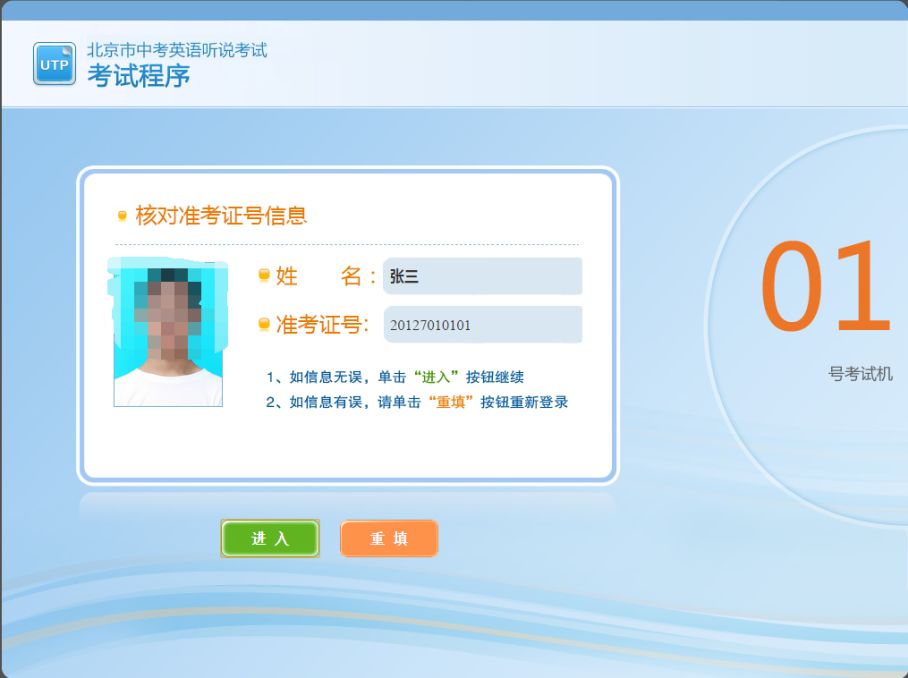Select the name field showing 张三
Screen dimensions: 908x678
click(482, 276)
